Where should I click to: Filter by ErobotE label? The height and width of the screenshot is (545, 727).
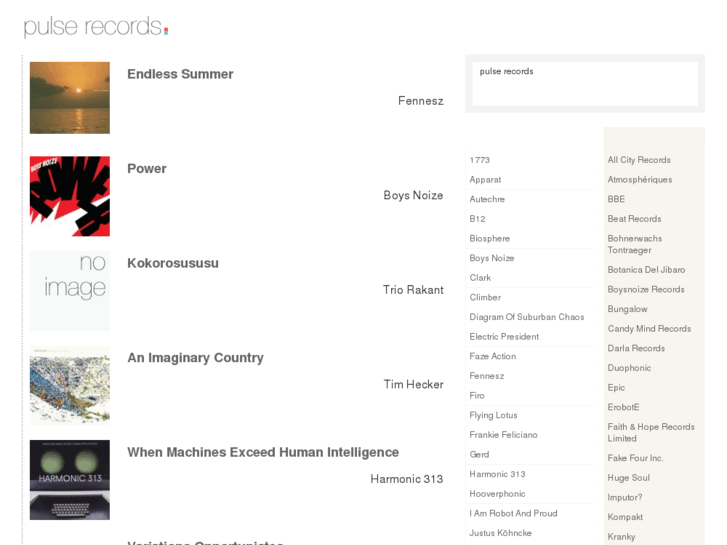[x=624, y=407]
